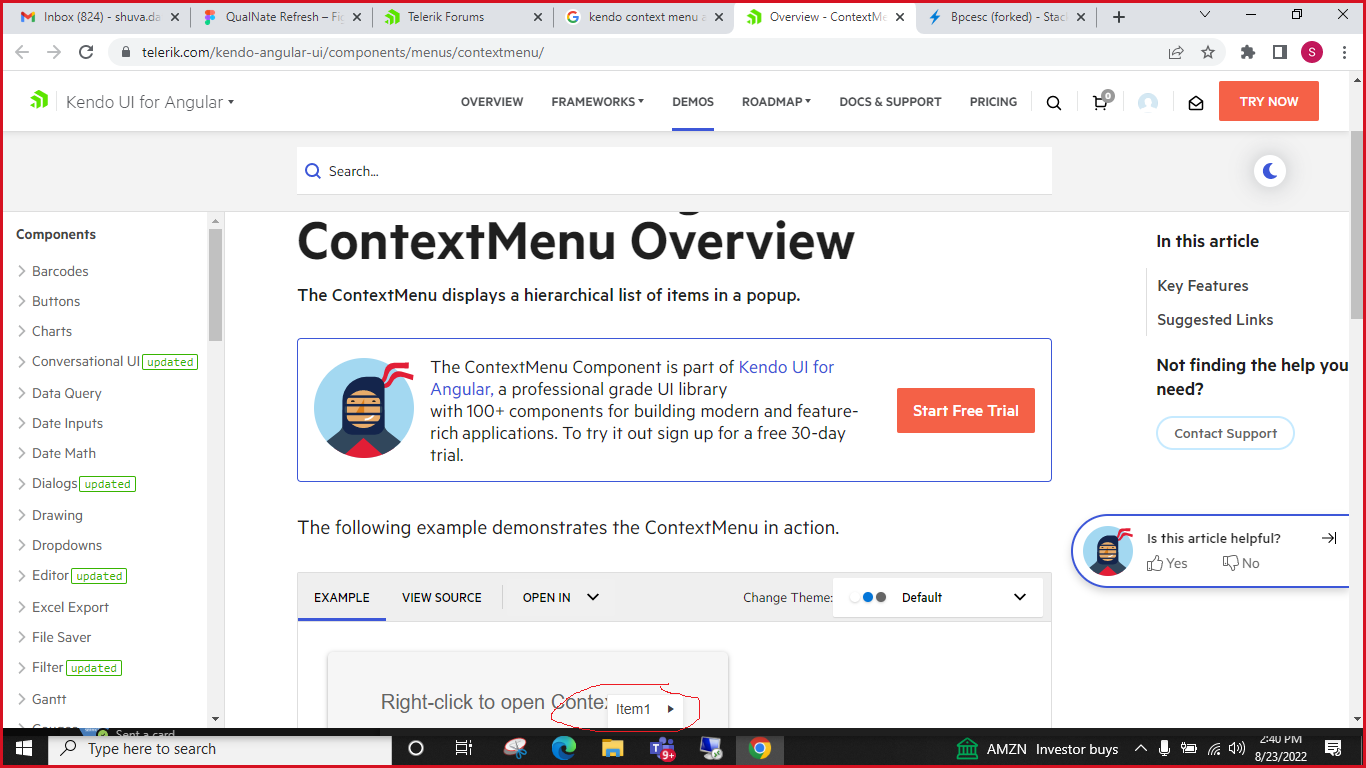Launch Microsoft Edge from taskbar
The height and width of the screenshot is (768, 1366).
(x=564, y=748)
